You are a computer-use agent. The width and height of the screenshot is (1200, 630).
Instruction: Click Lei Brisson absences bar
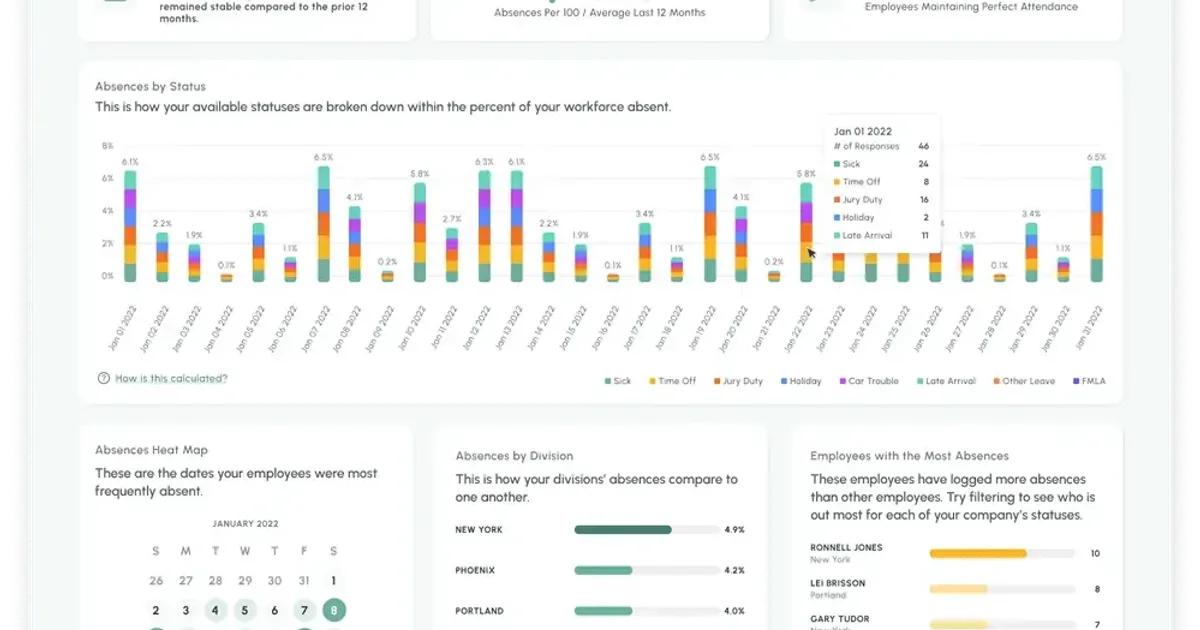1002,589
